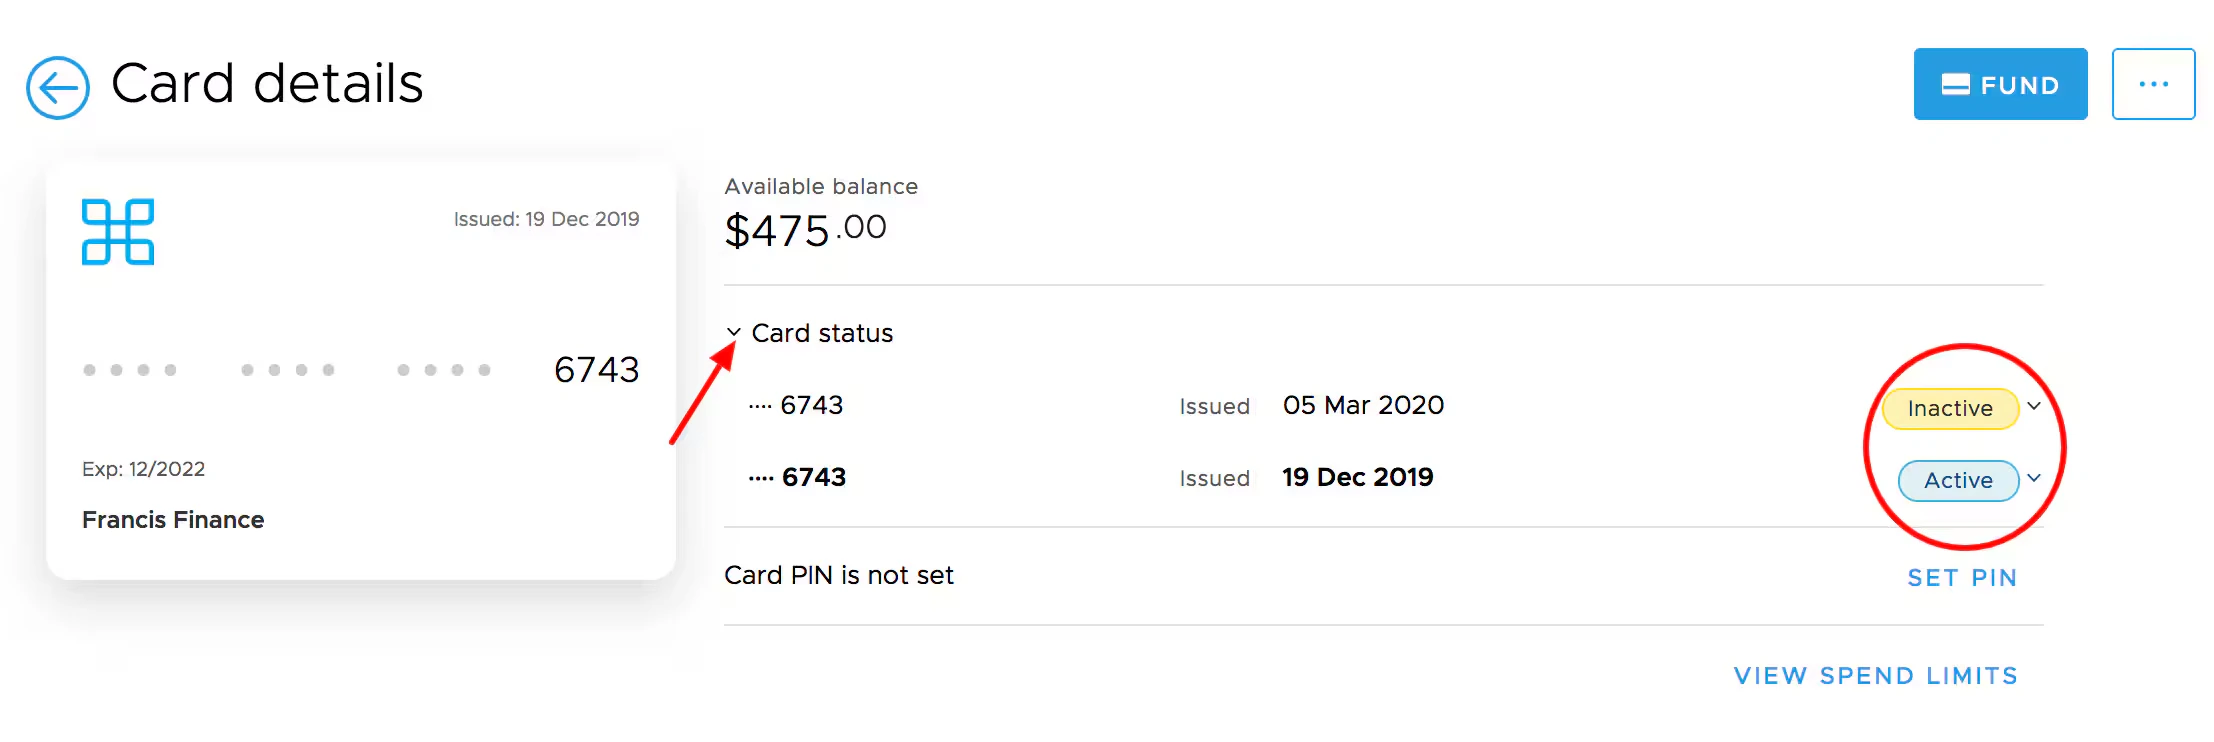The image size is (2214, 742).
Task: Click the SET PIN link
Action: pos(1962,578)
